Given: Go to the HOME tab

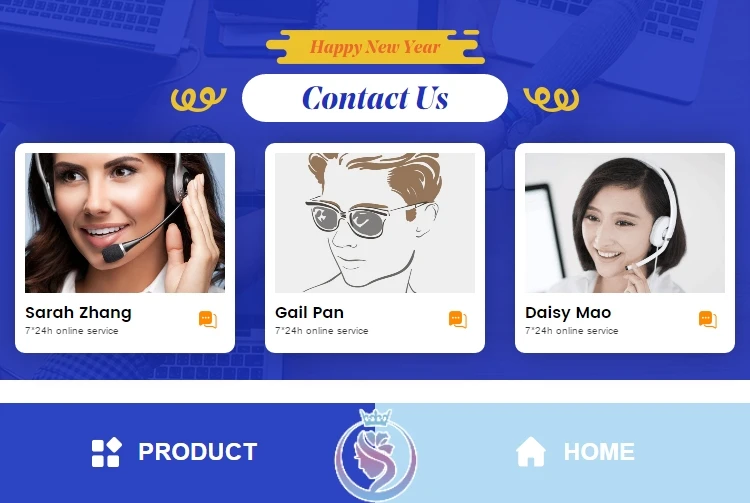Looking at the screenshot, I should pyautogui.click(x=575, y=451).
